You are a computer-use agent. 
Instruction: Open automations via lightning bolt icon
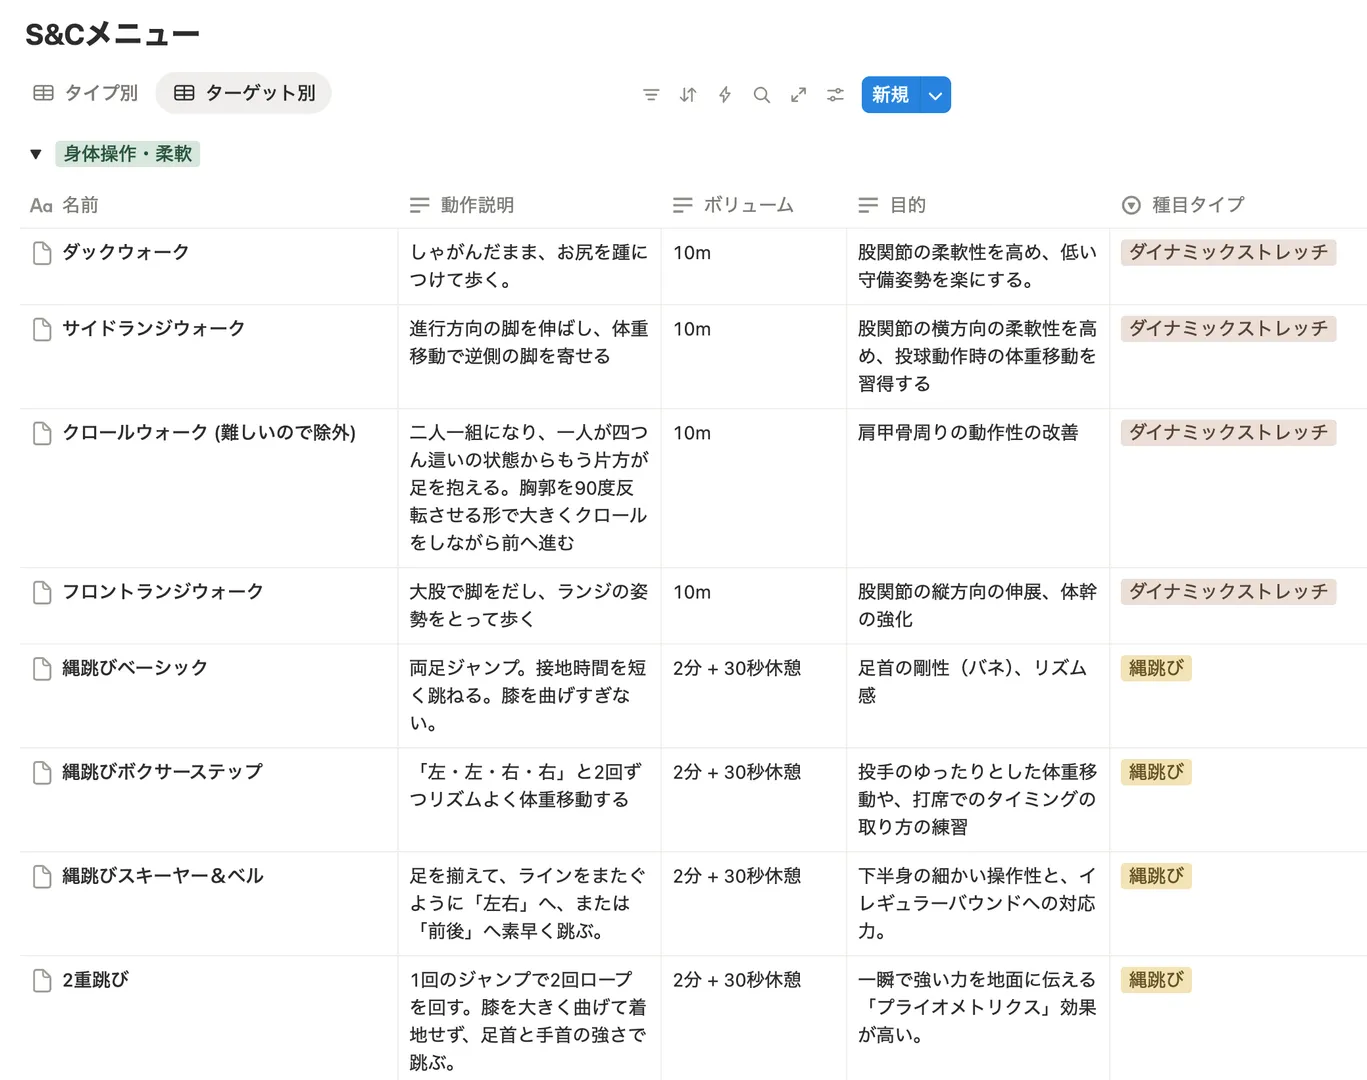[725, 95]
